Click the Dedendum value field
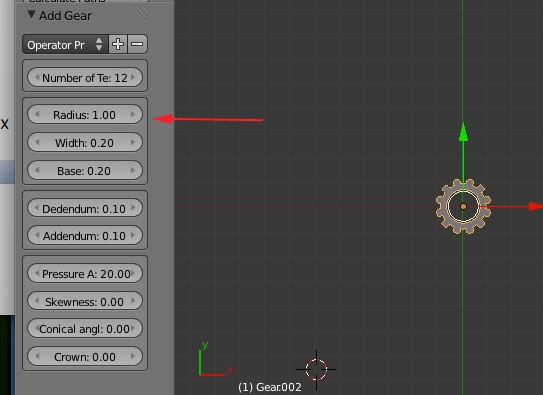Viewport: 543px width, 395px height. point(85,208)
